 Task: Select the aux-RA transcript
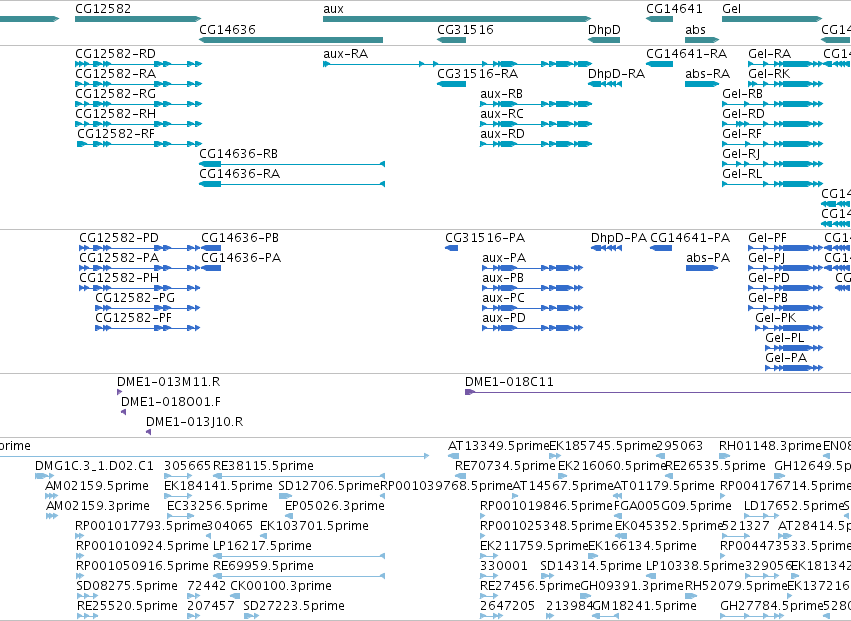pos(457,64)
